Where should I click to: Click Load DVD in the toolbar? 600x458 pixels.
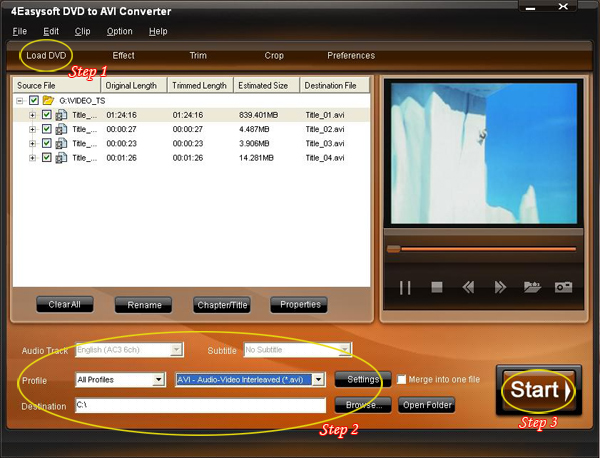tap(46, 55)
